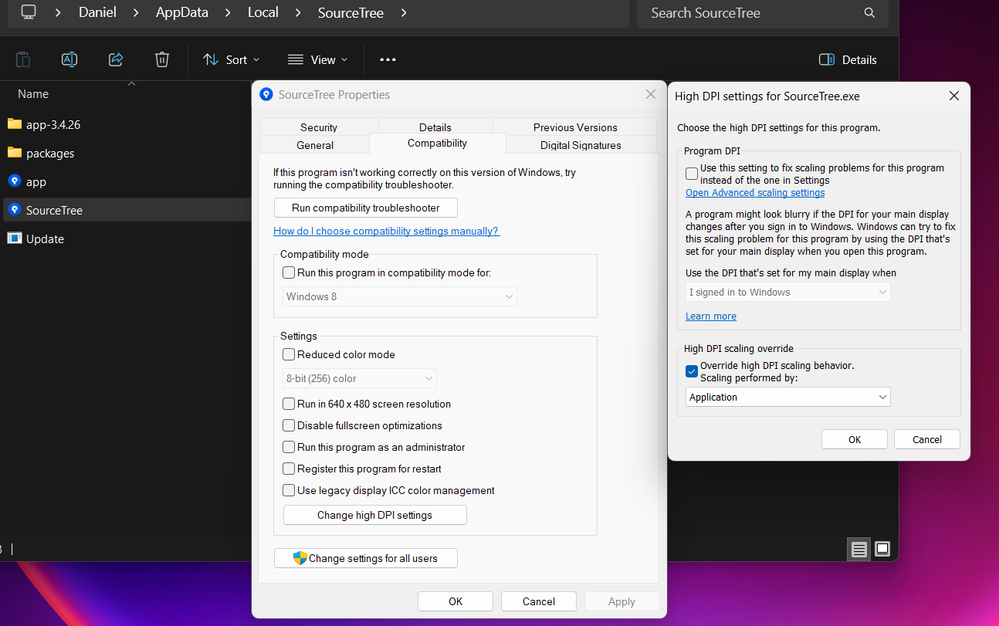The image size is (999, 626).
Task: Click the delete trash icon in Explorer
Action: (x=162, y=59)
